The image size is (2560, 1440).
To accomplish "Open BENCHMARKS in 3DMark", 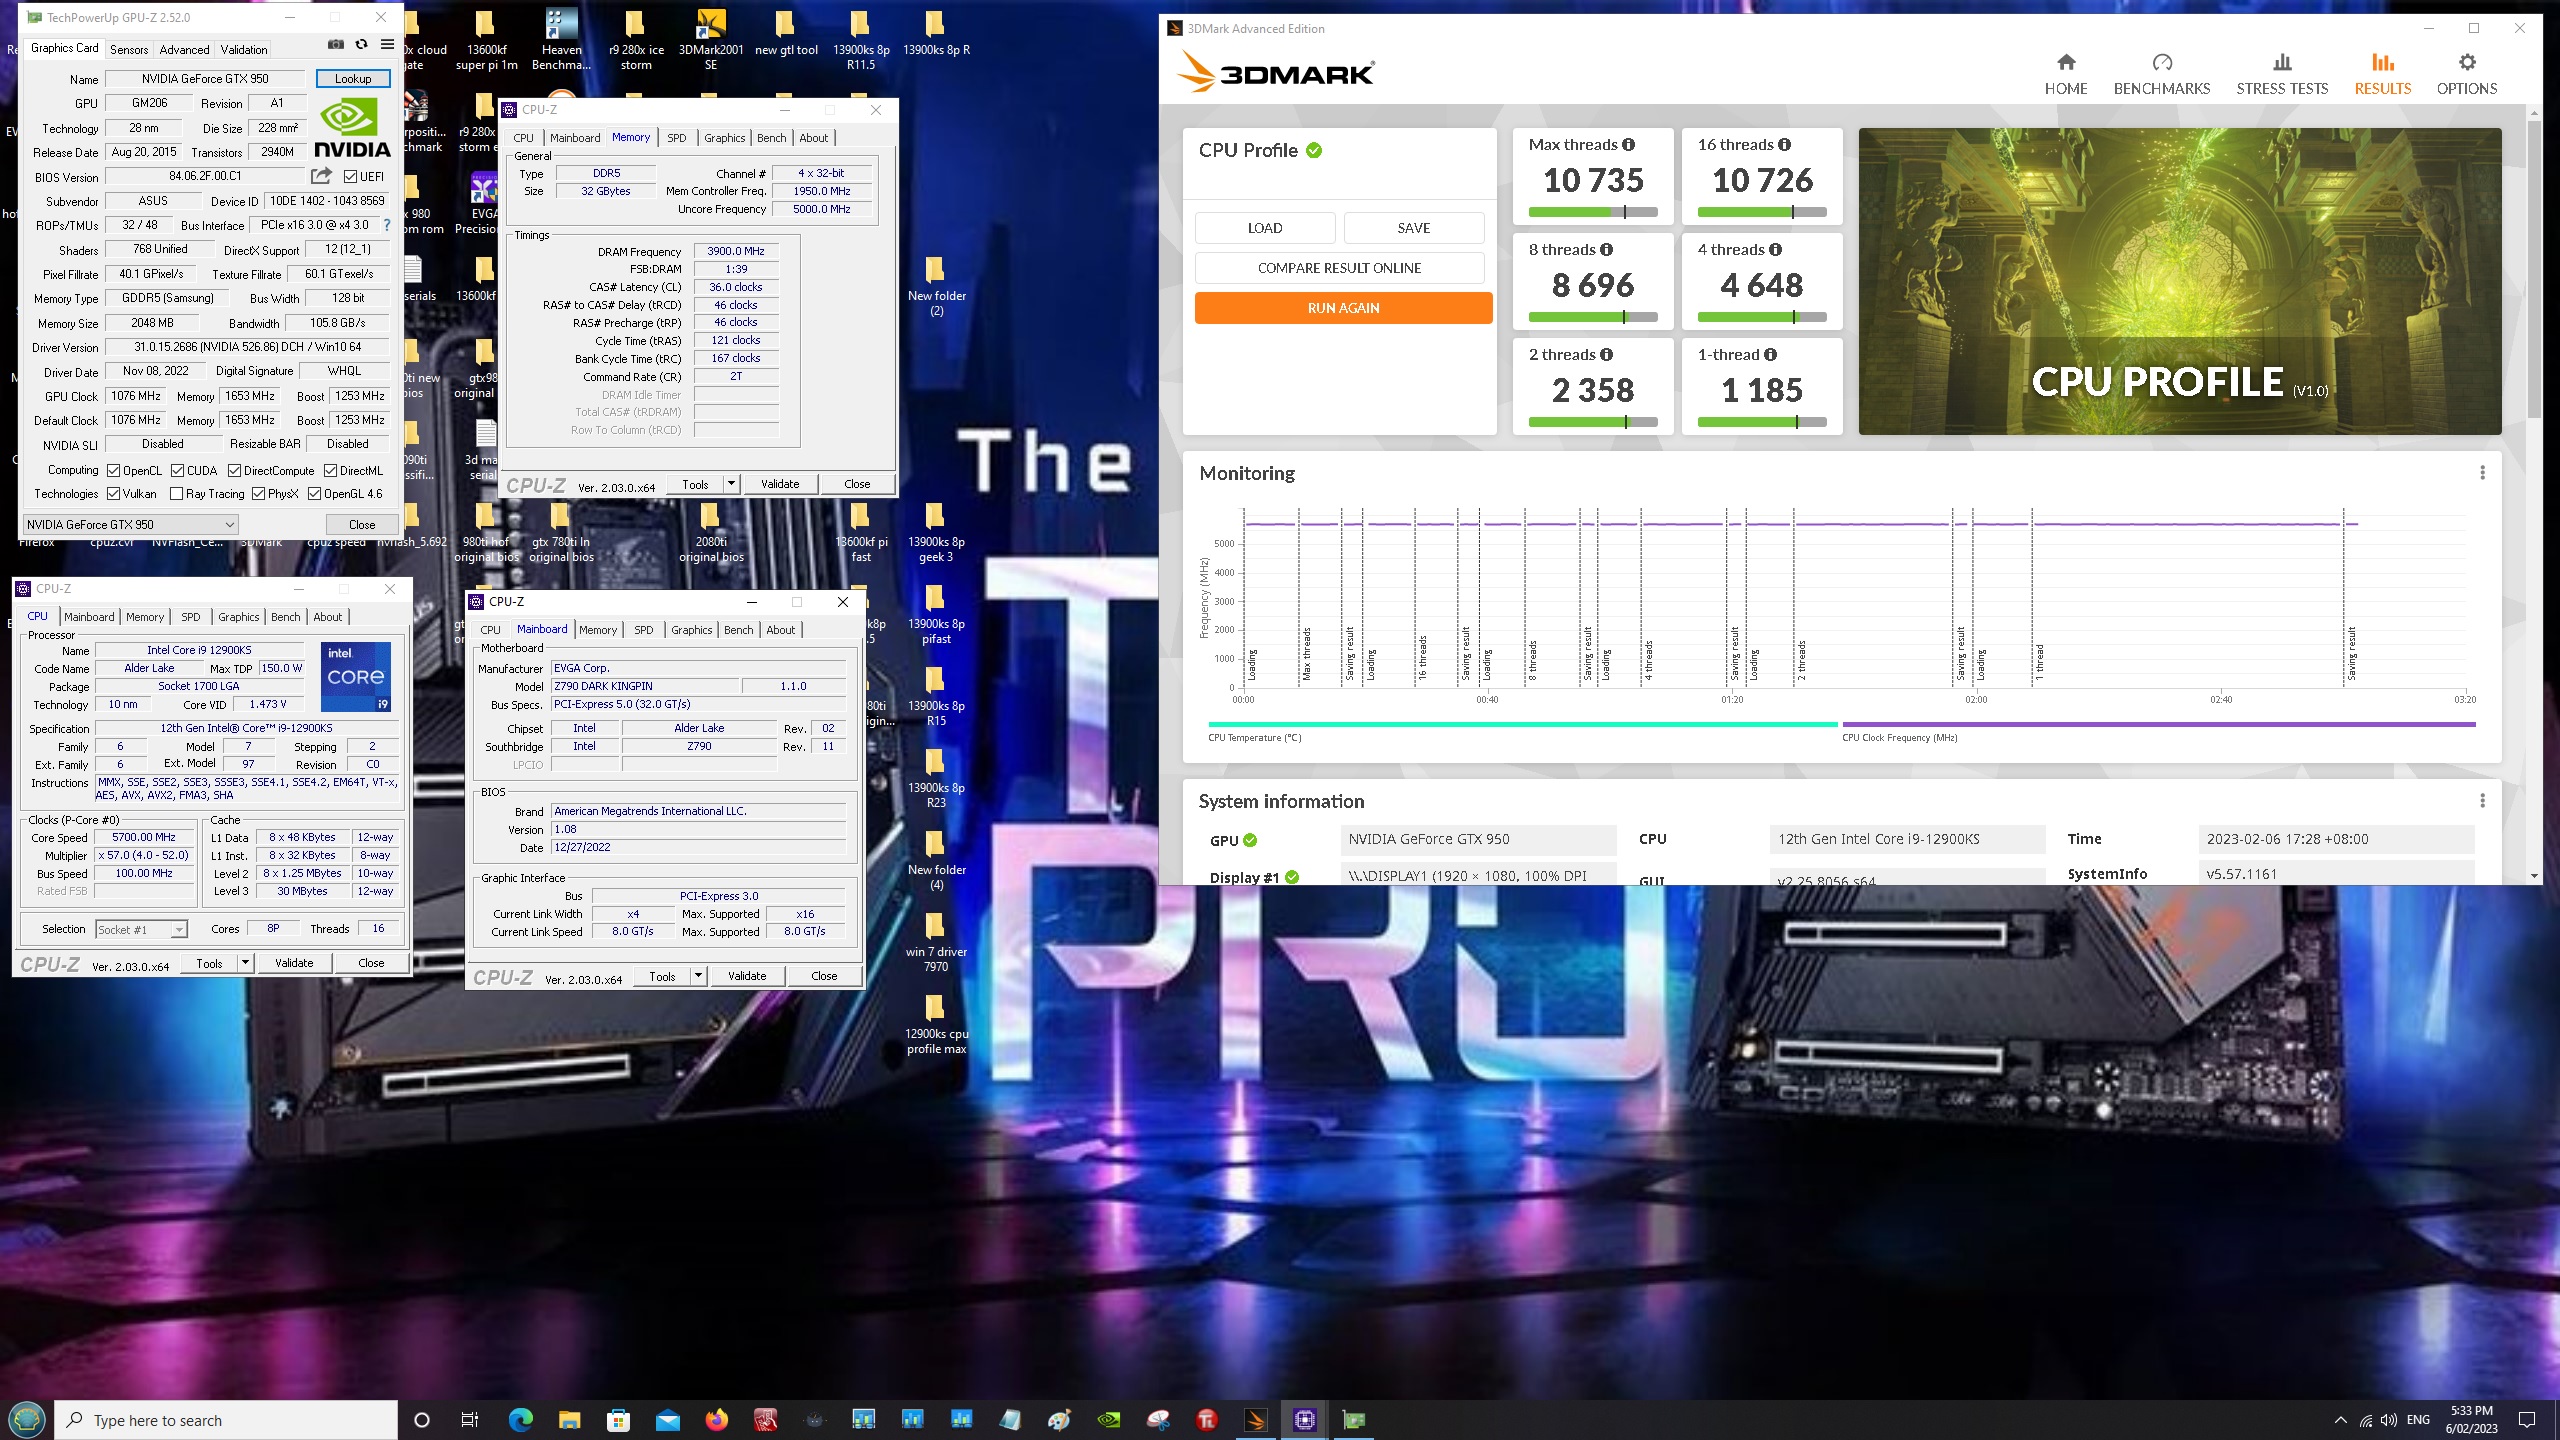I will point(2161,75).
